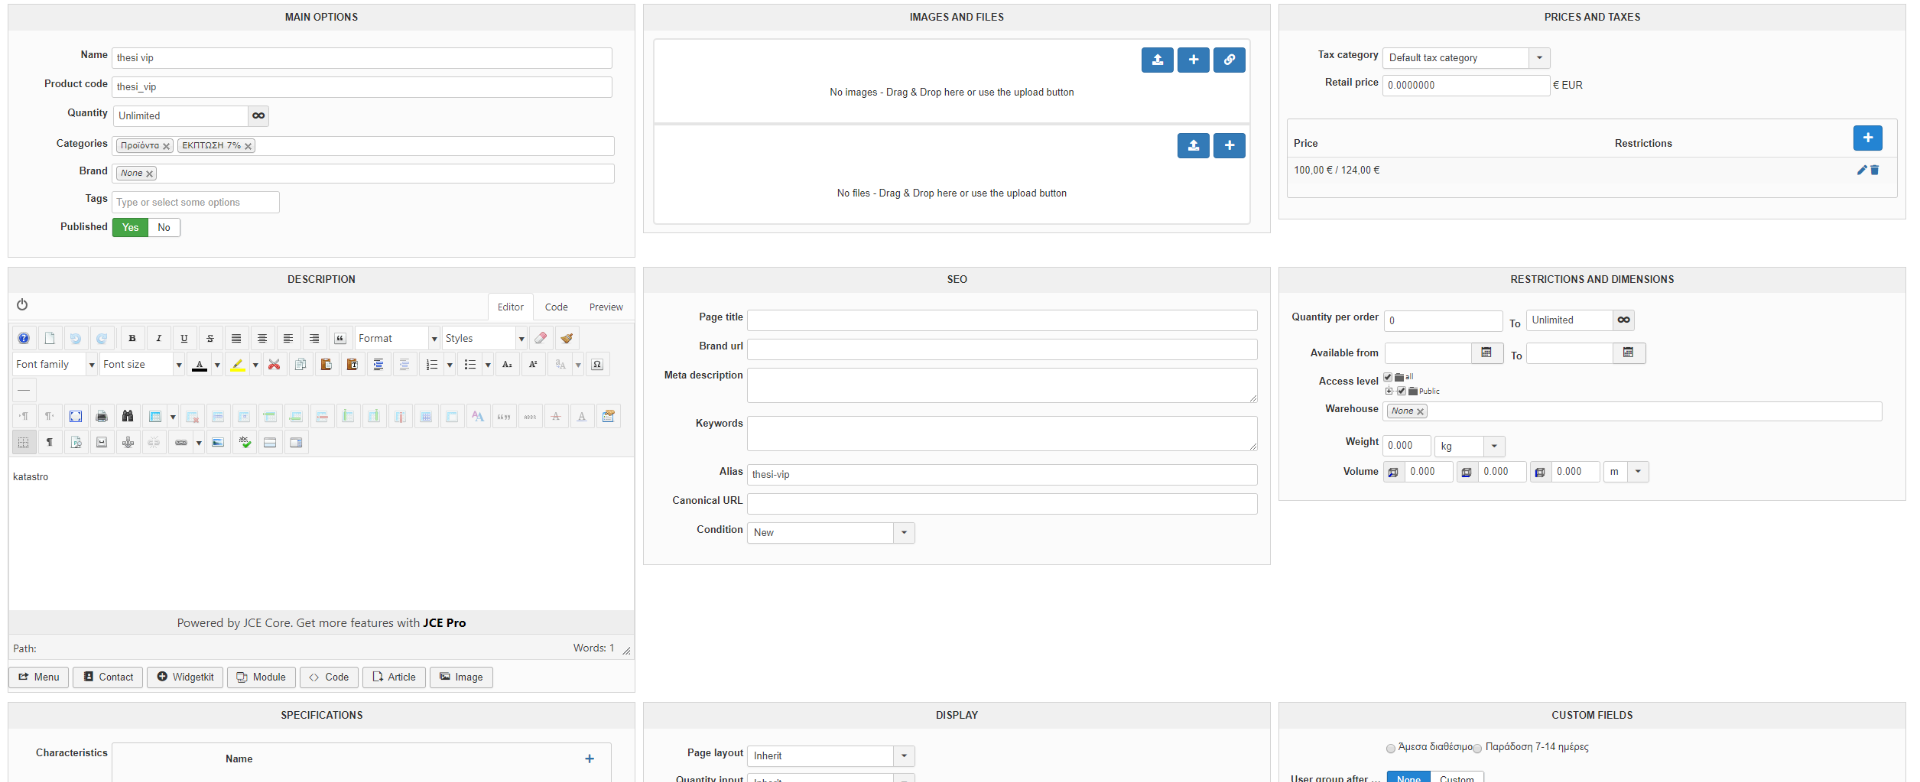Switch to the Editor tab
Screen dimensions: 1920x782
pyautogui.click(x=511, y=307)
